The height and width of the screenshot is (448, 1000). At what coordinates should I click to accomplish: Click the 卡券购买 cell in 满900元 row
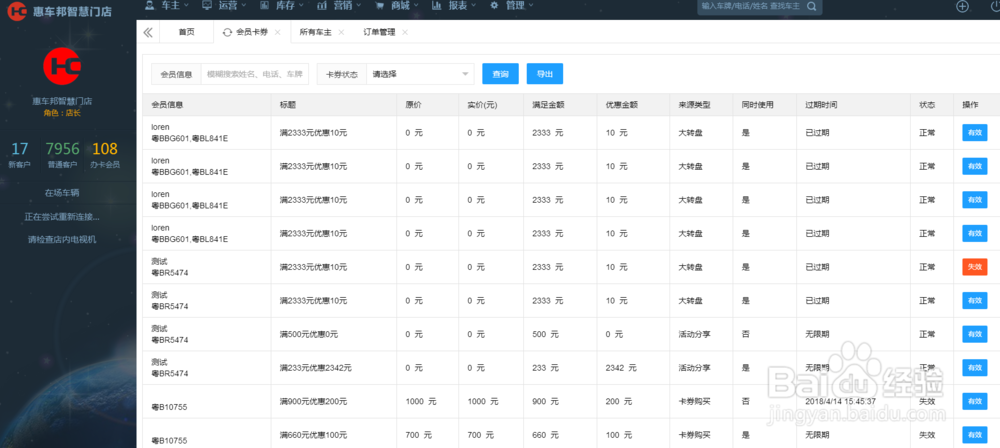pyautogui.click(x=695, y=401)
